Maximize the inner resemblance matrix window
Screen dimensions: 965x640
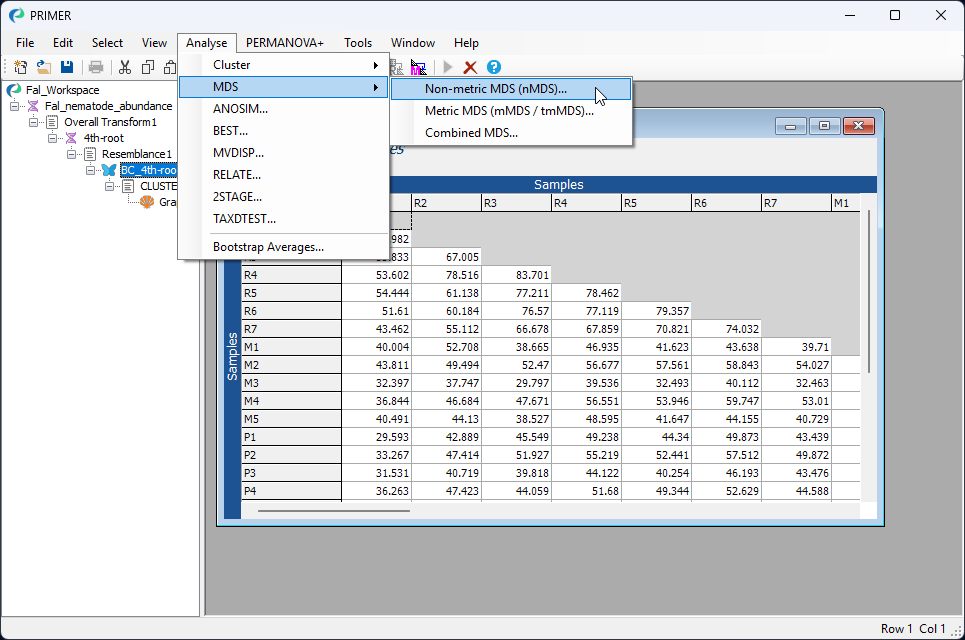824,126
